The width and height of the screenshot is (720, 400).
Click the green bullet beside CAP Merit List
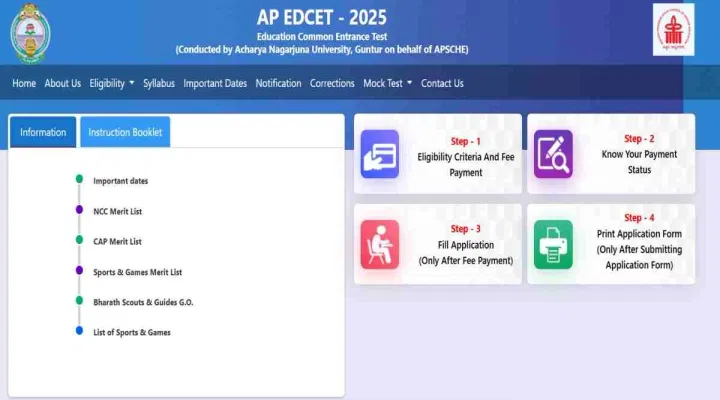coord(79,240)
